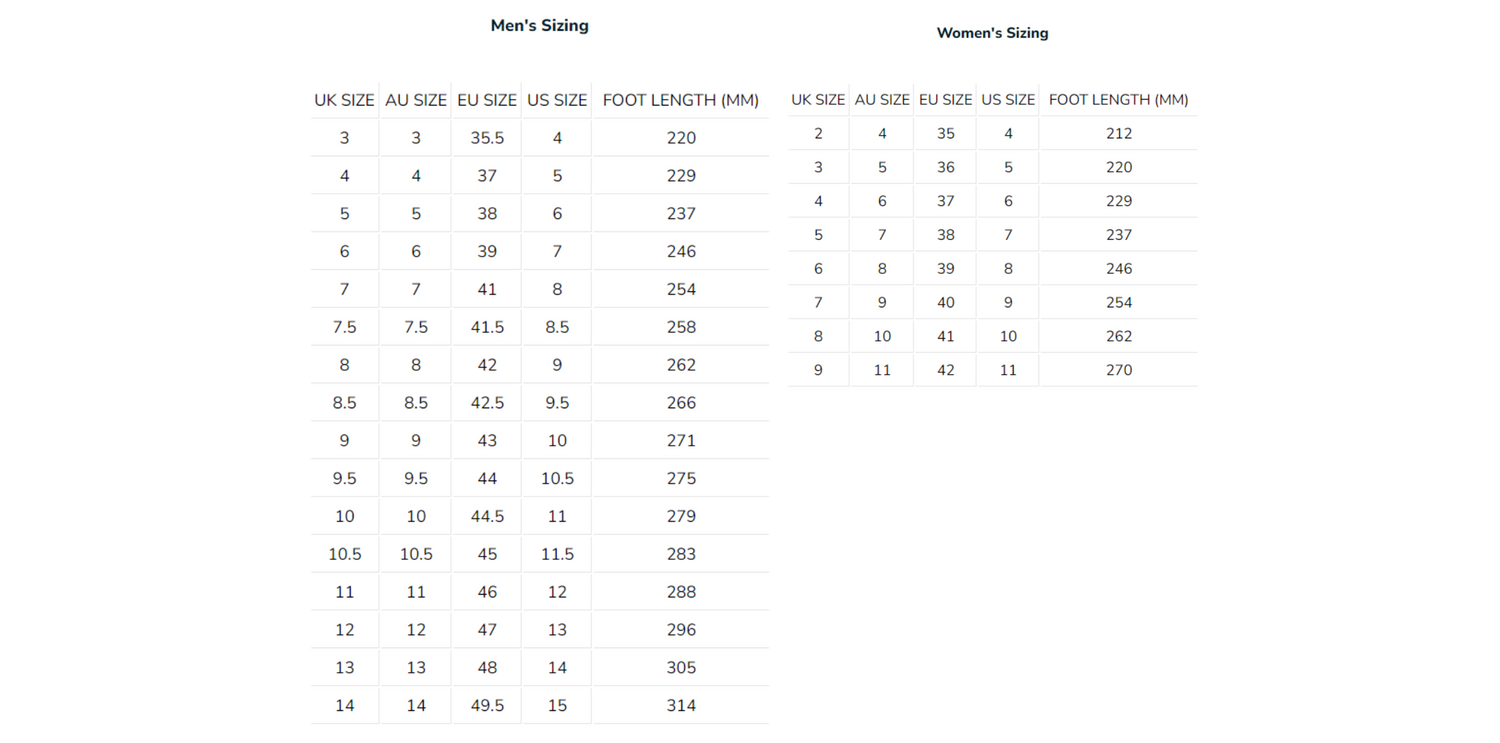Click the 11.5 US size cell

[557, 555]
